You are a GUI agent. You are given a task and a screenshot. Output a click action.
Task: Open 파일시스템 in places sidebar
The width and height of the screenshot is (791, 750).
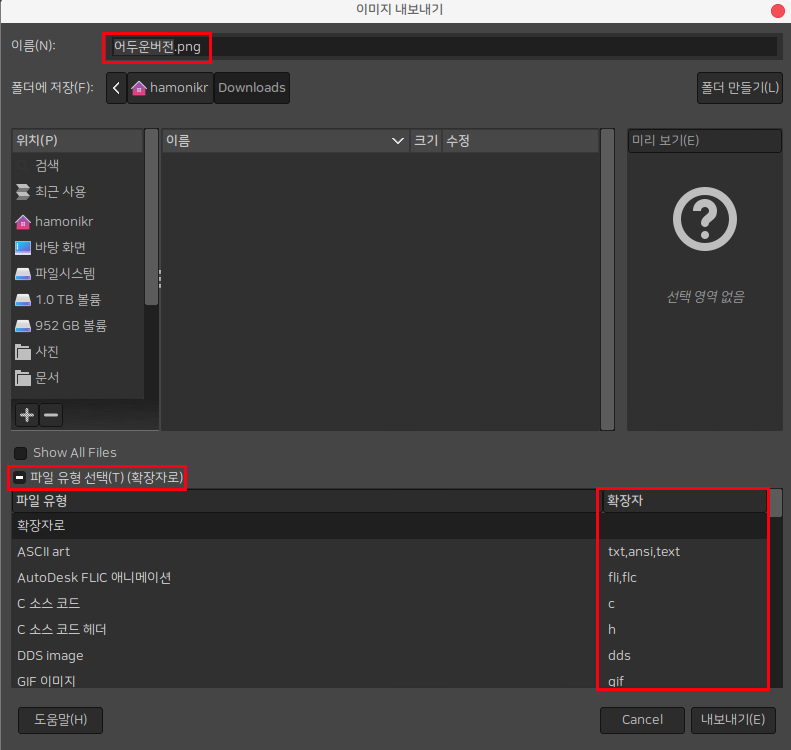65,274
